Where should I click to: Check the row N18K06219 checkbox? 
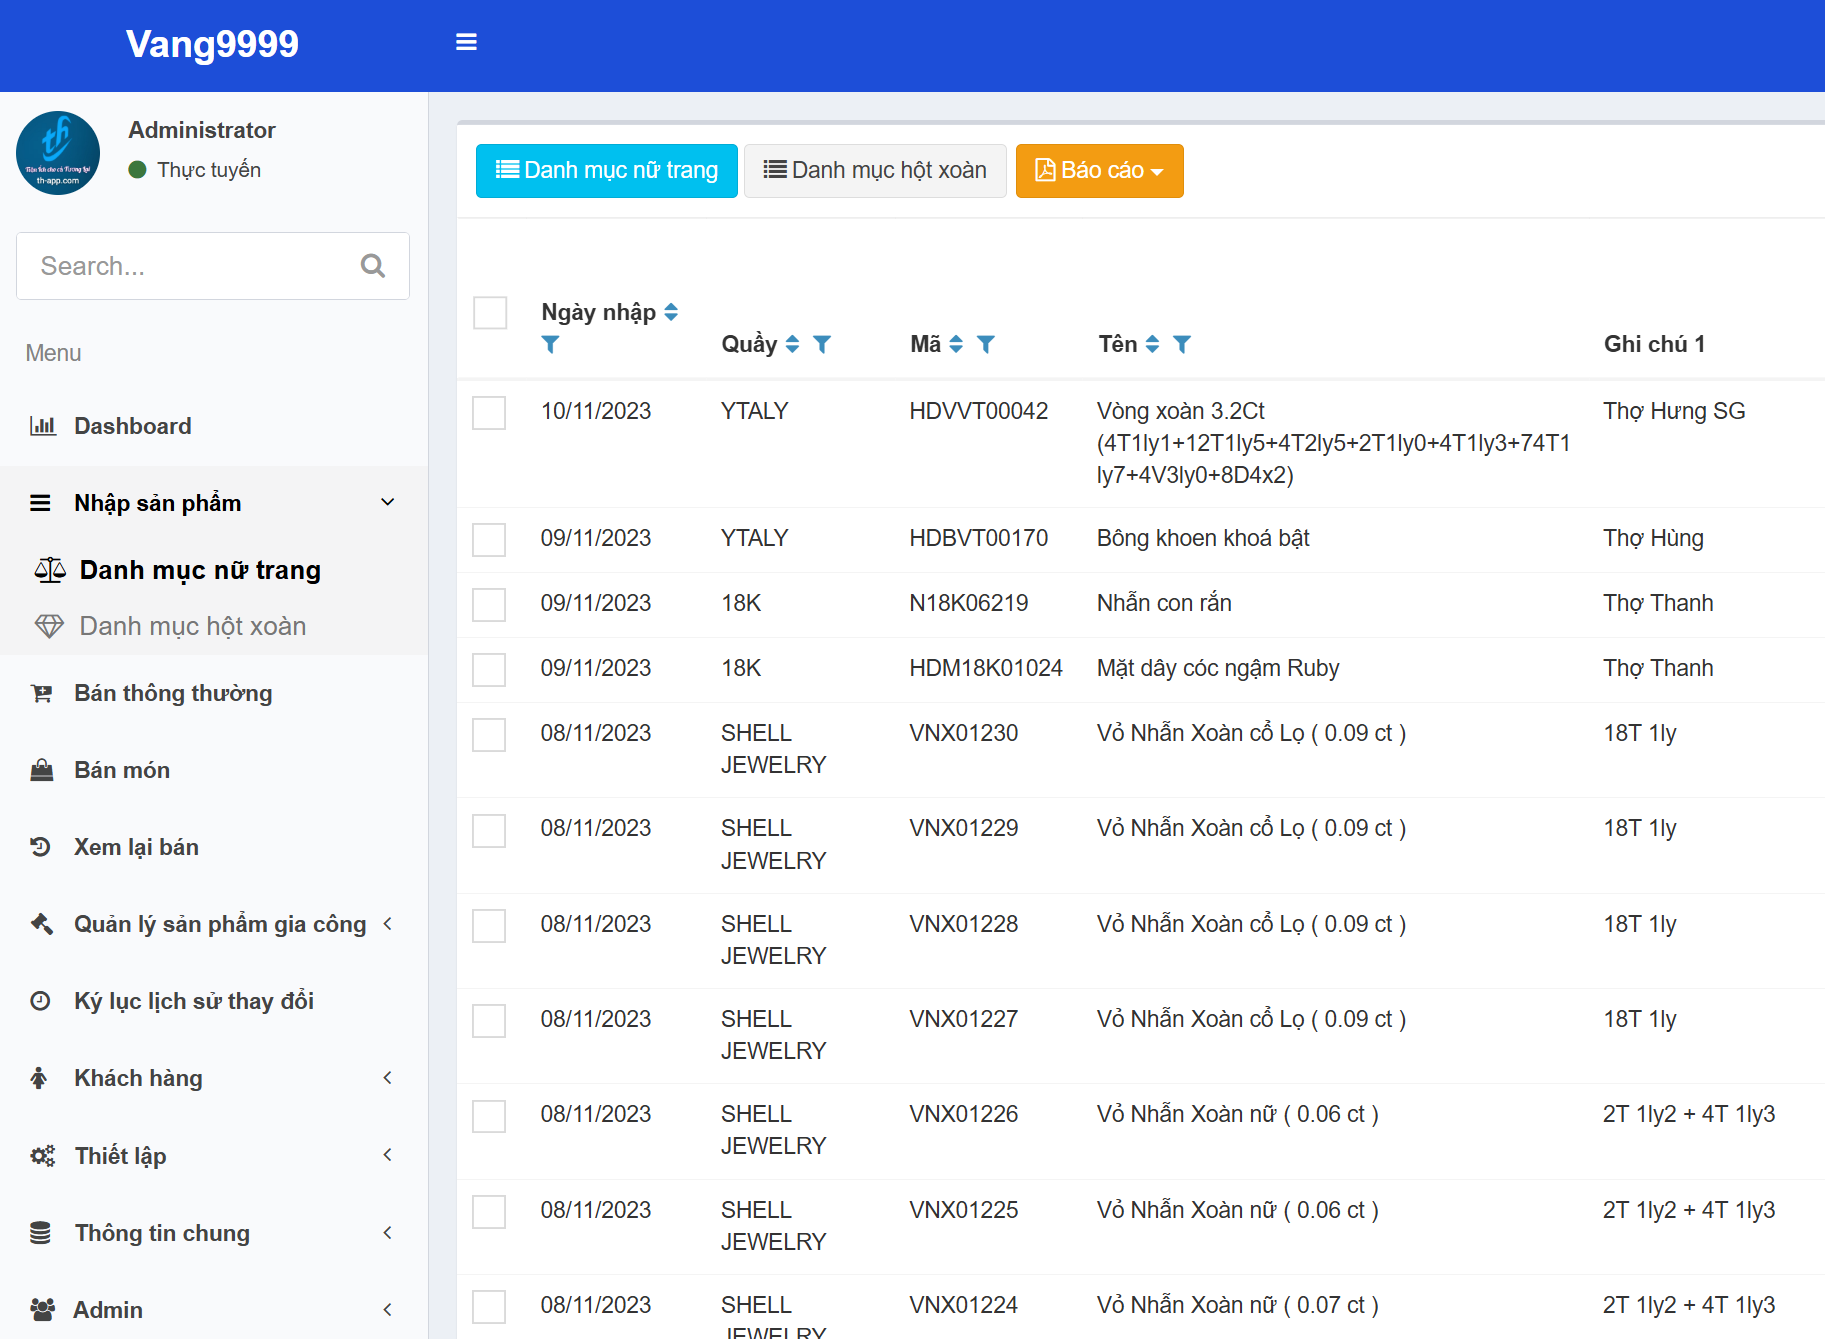[x=489, y=605]
